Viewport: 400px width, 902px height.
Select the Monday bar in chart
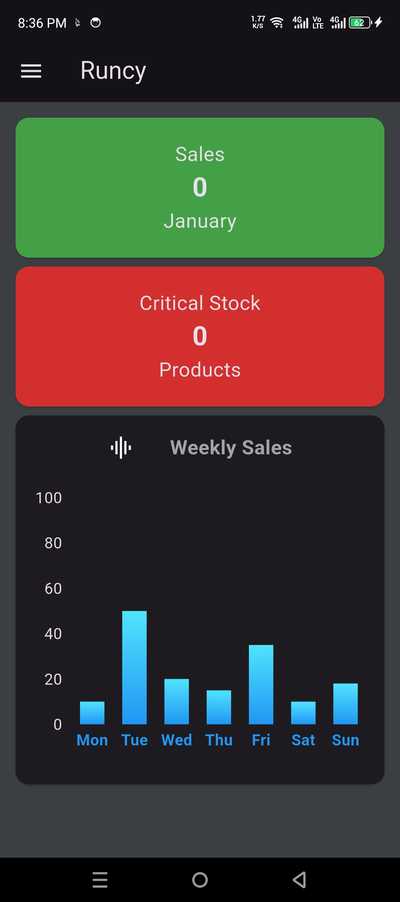point(92,713)
